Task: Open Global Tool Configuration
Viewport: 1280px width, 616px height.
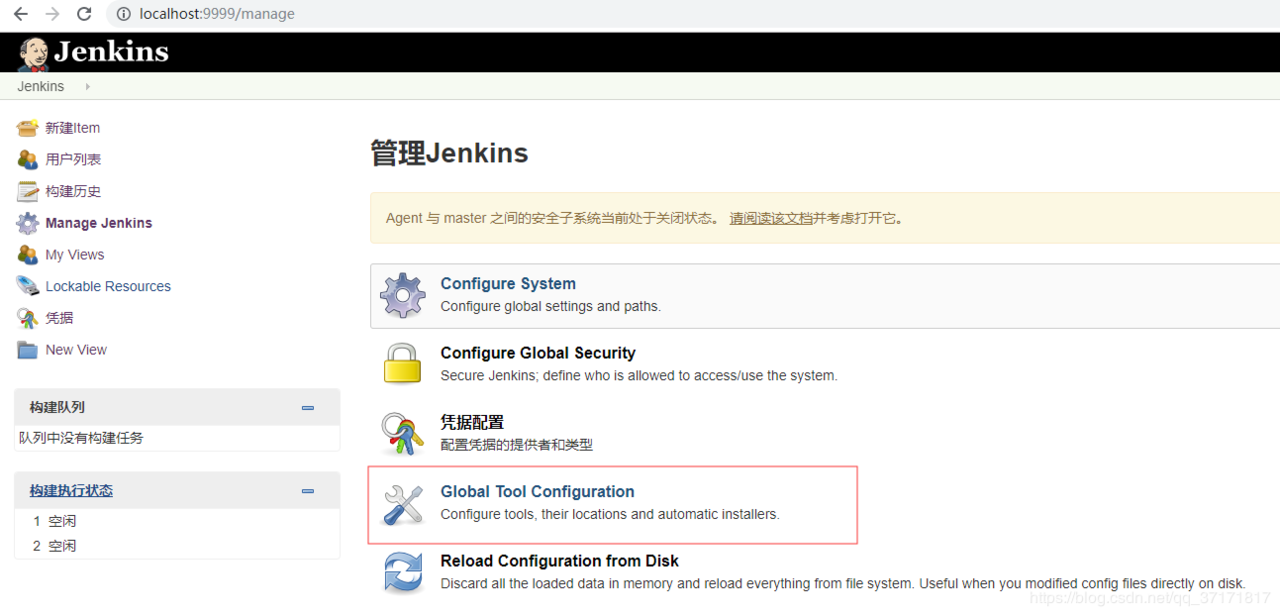Action: coord(537,492)
